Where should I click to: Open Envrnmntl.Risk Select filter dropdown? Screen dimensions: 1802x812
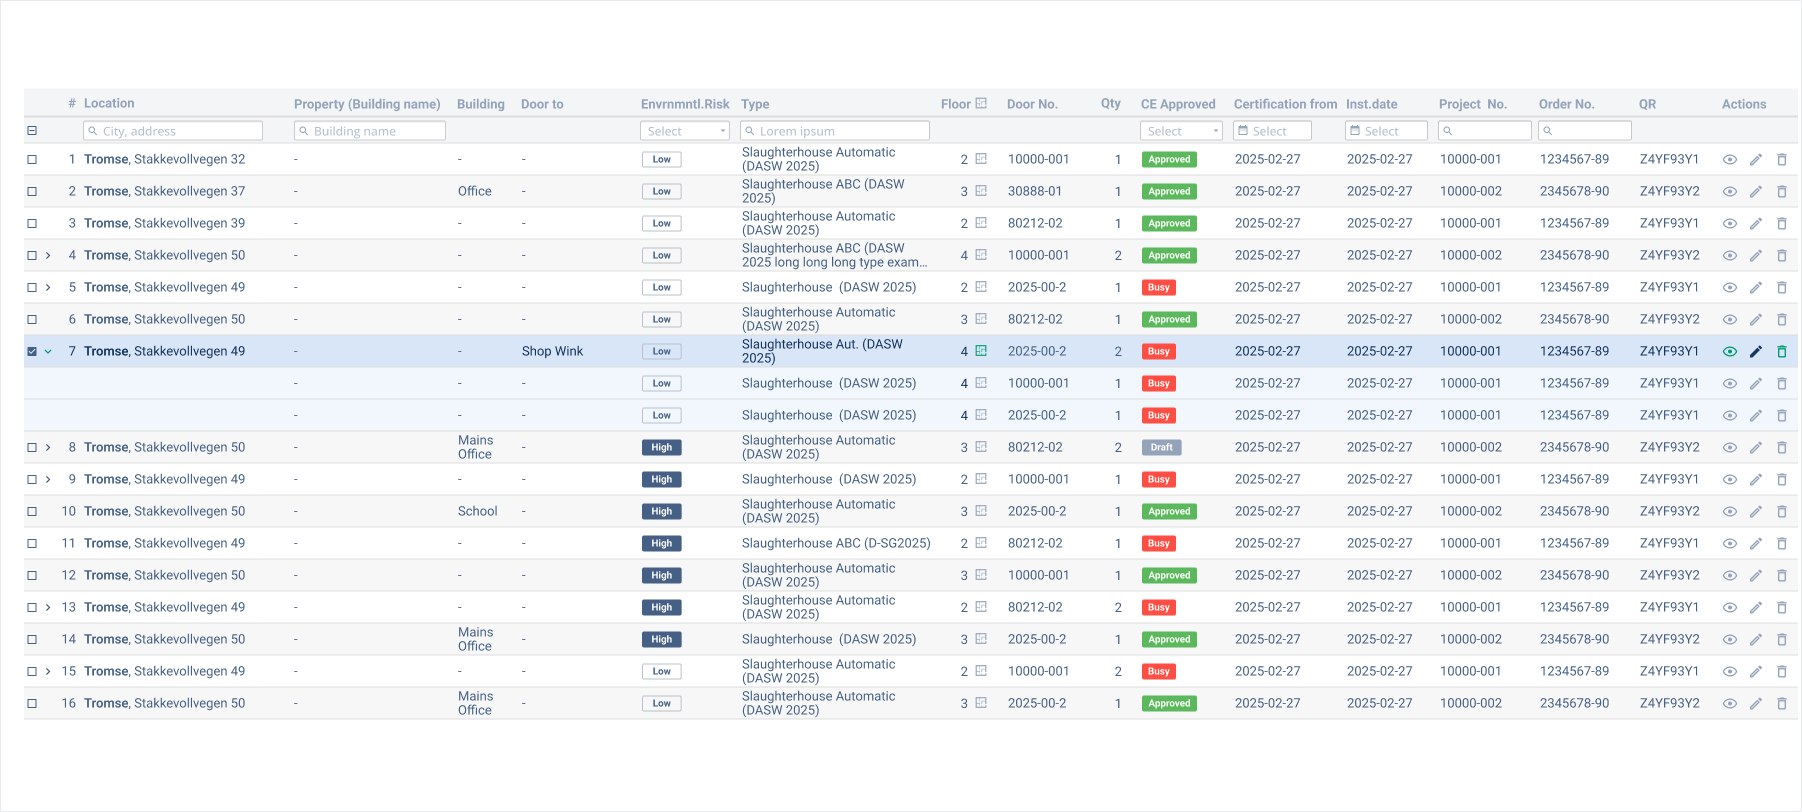pos(685,131)
